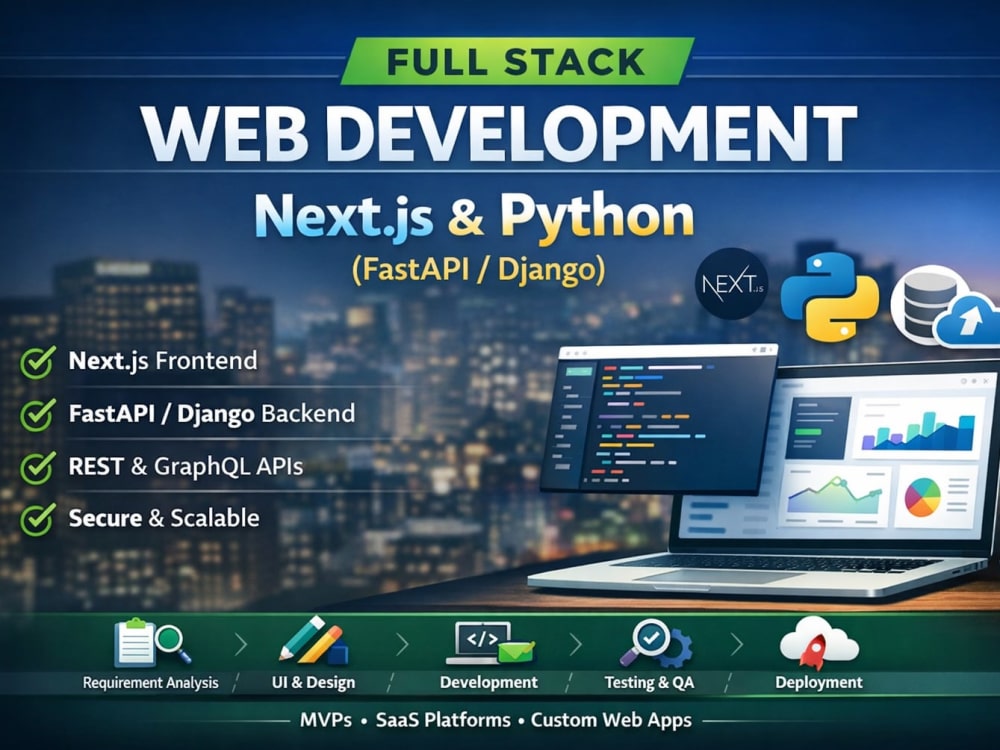The width and height of the screenshot is (1000, 750).
Task: Click the Testing & QA label
Action: coord(649,683)
